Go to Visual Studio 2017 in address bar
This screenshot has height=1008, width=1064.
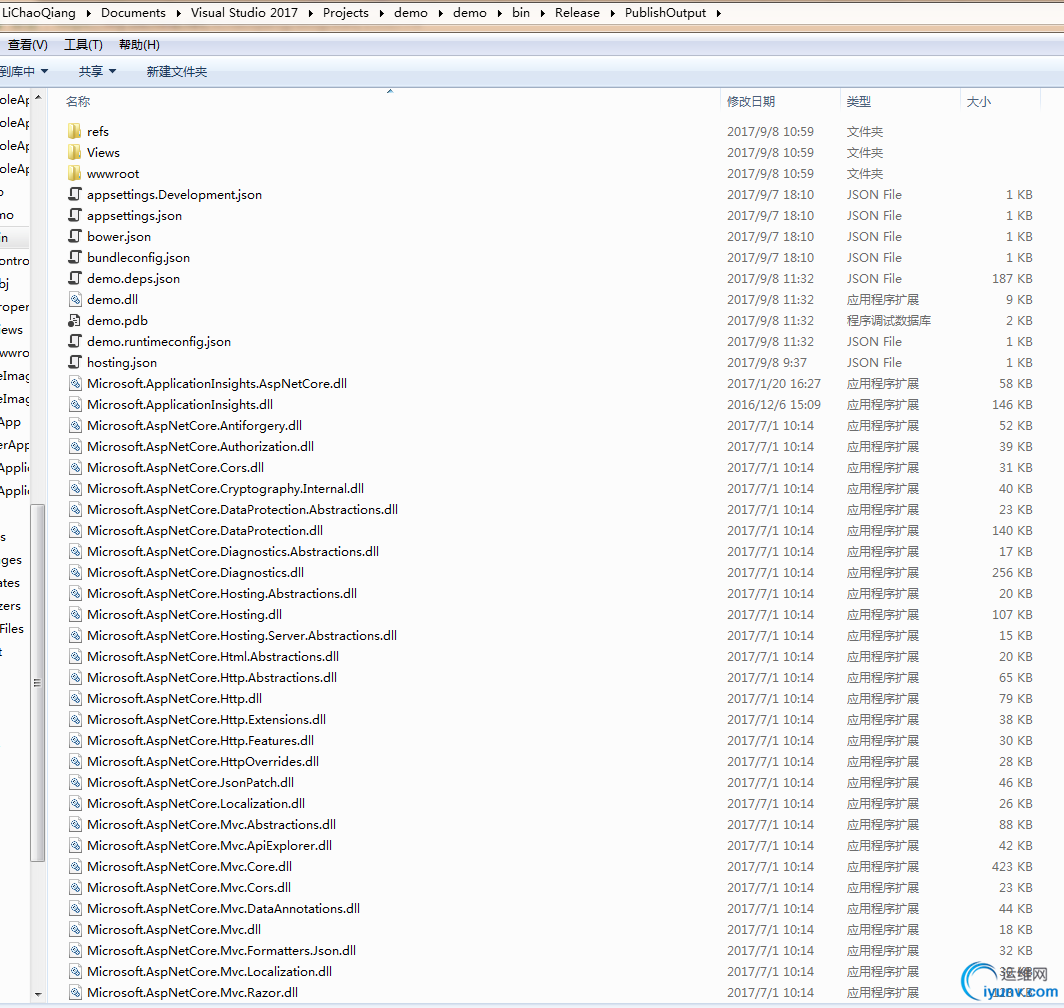244,13
